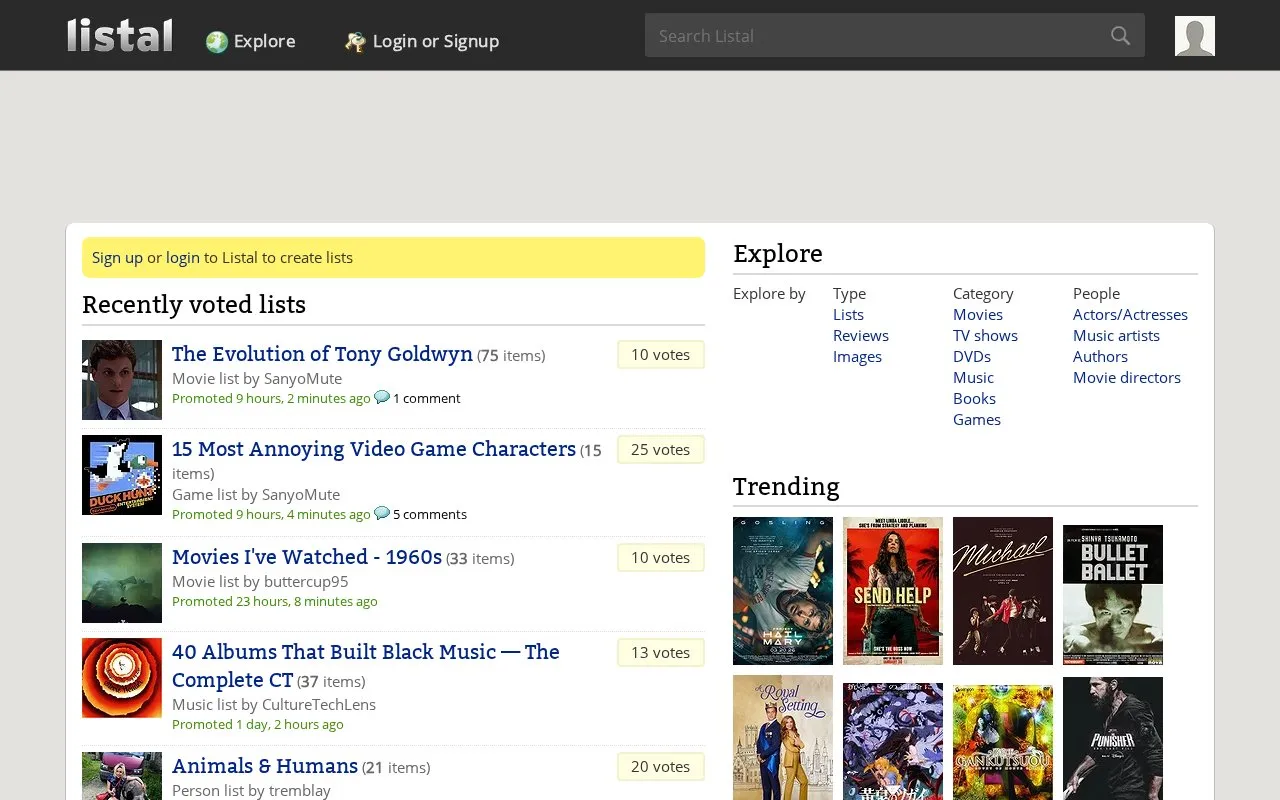This screenshot has height=800, width=1280.
Task: Open Movies I've Watched - 1960s list
Action: [x=307, y=557]
